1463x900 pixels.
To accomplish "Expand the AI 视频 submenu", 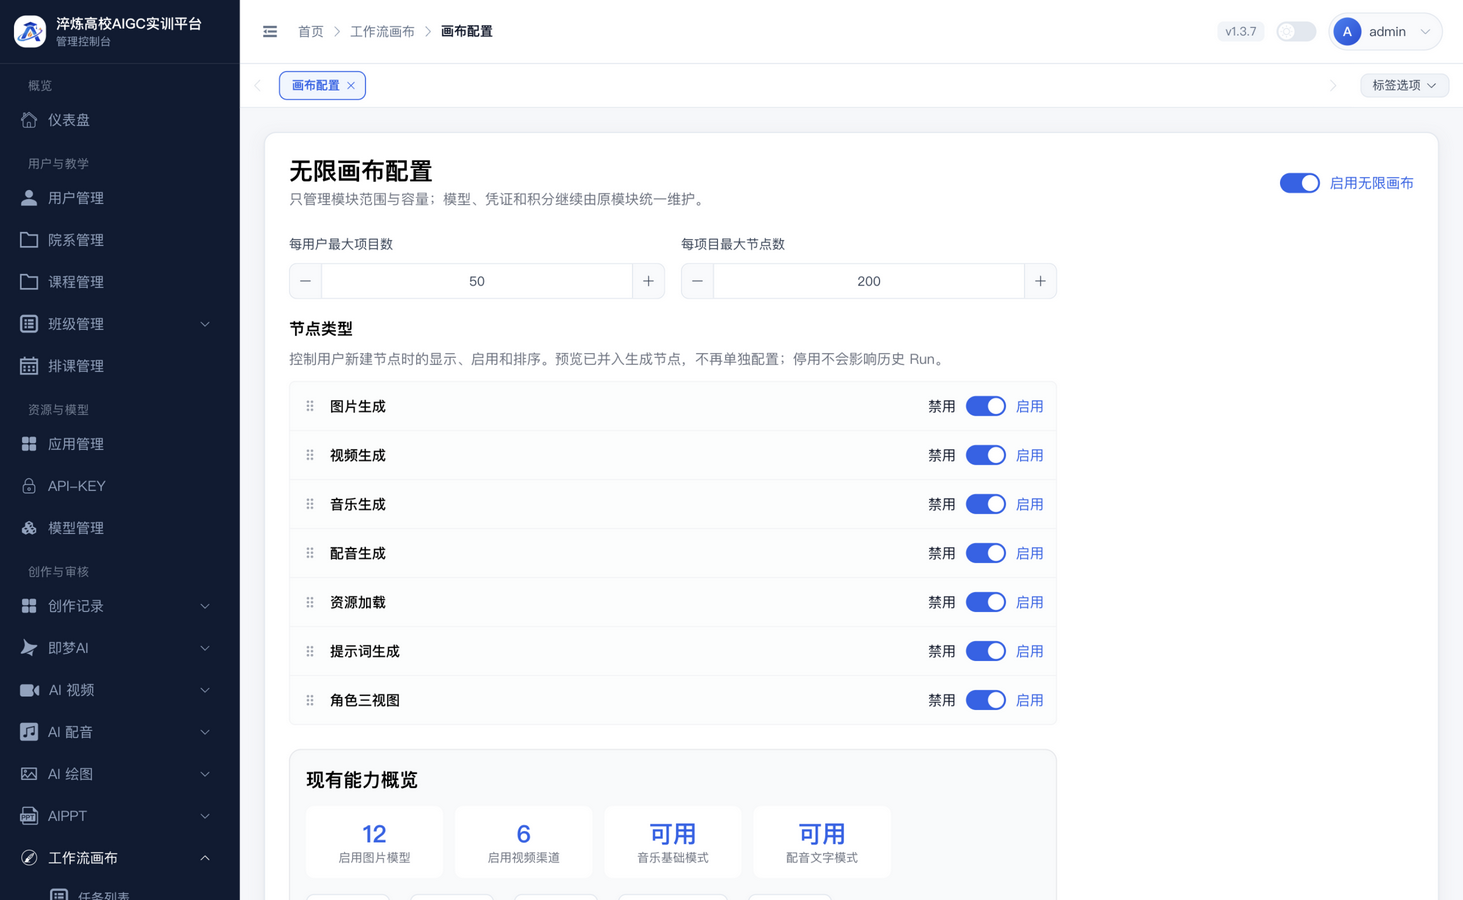I will coord(205,690).
